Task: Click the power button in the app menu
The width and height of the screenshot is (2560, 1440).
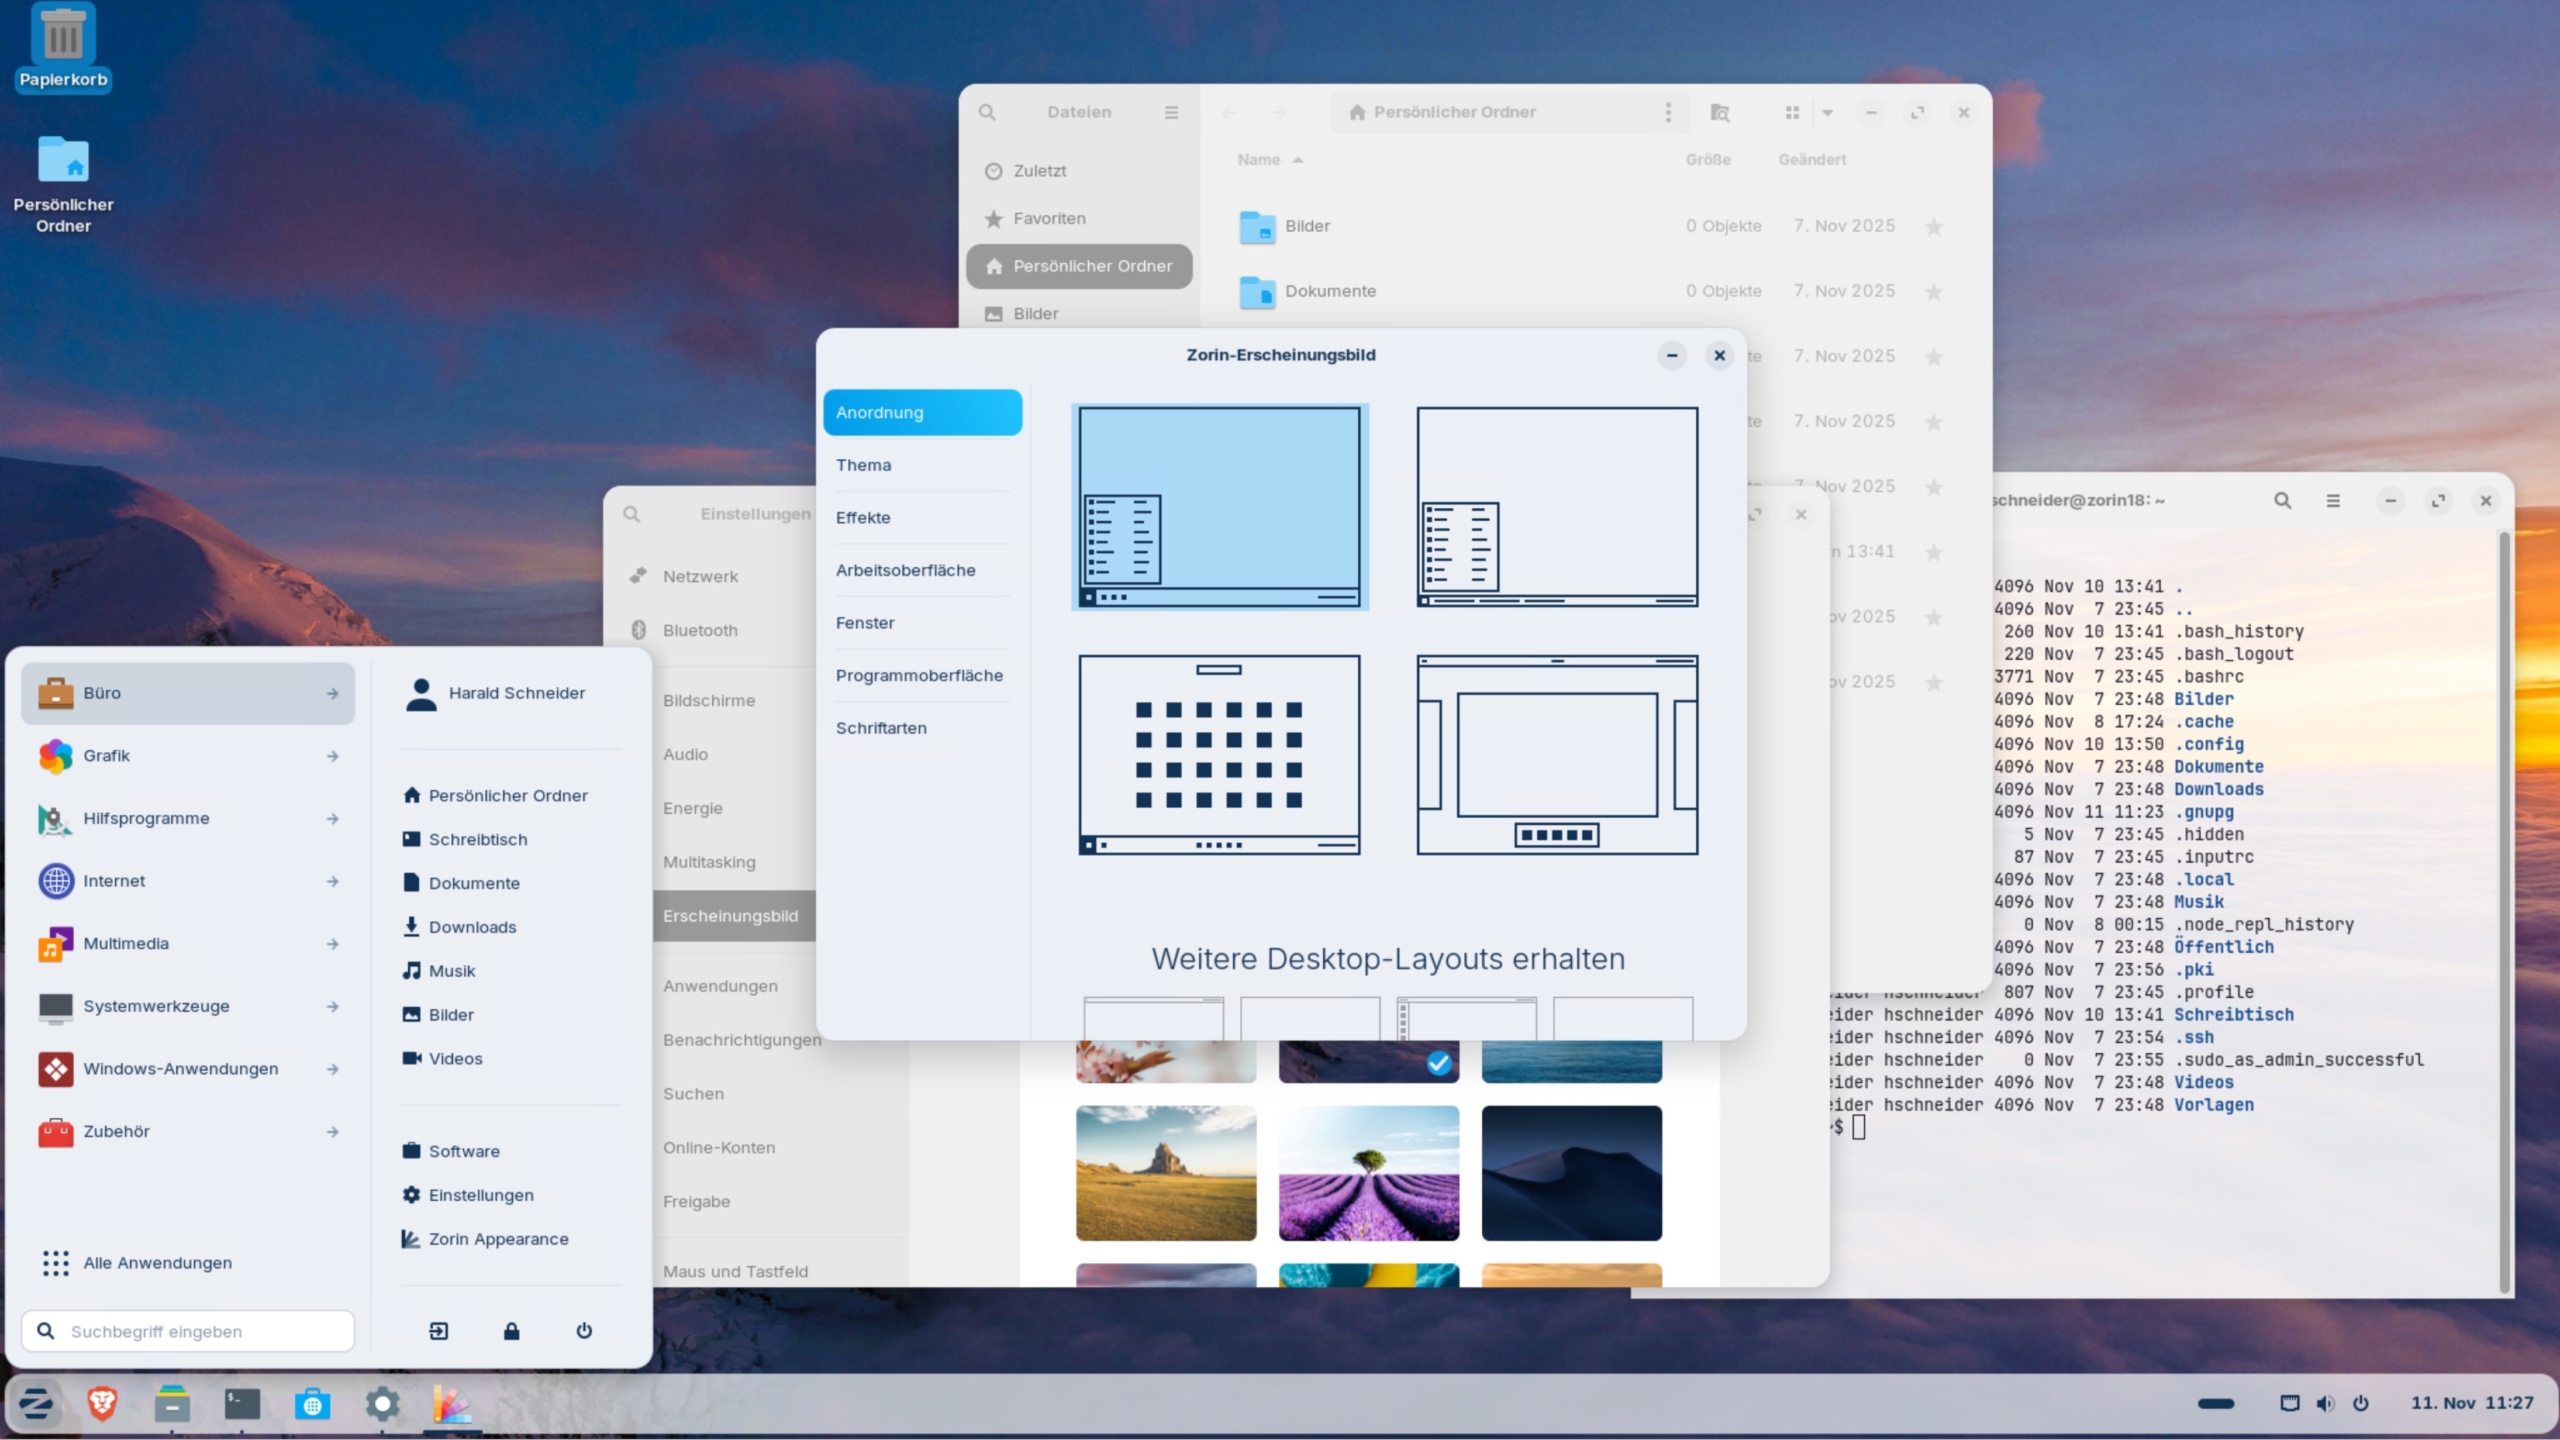Action: click(583, 1331)
